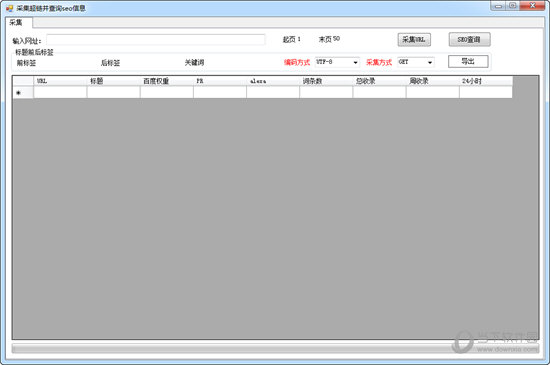Screen dimensions: 550x365
Task: Click the 标题 column header
Action: click(113, 81)
